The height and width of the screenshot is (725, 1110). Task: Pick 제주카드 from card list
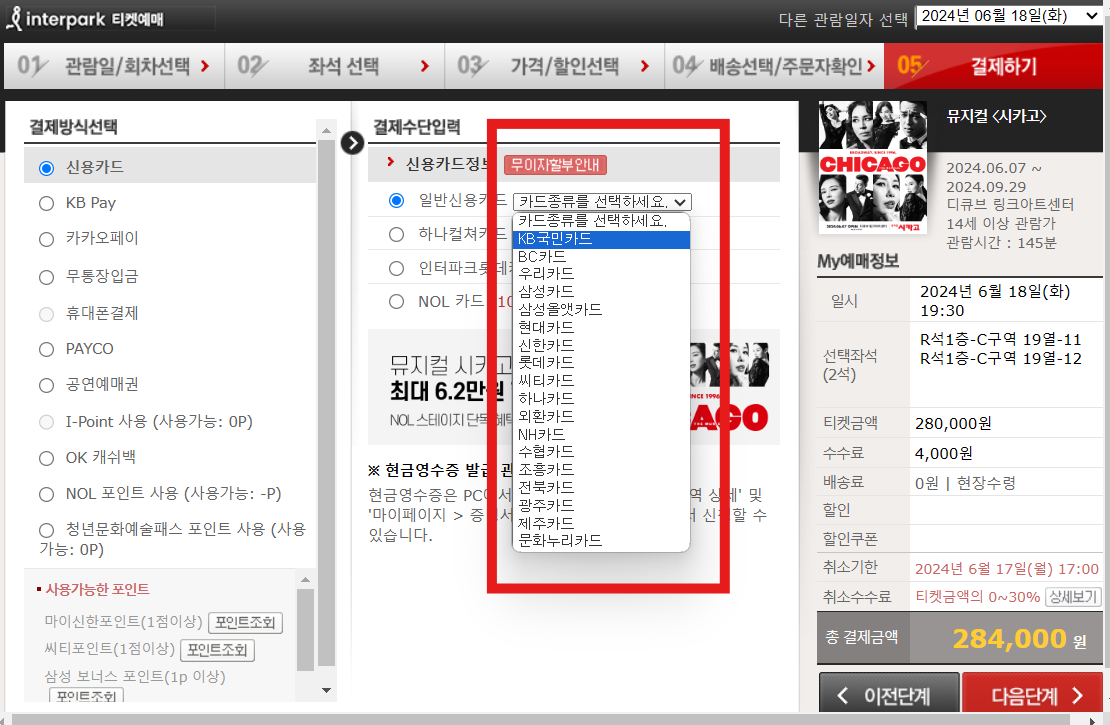click(601, 523)
